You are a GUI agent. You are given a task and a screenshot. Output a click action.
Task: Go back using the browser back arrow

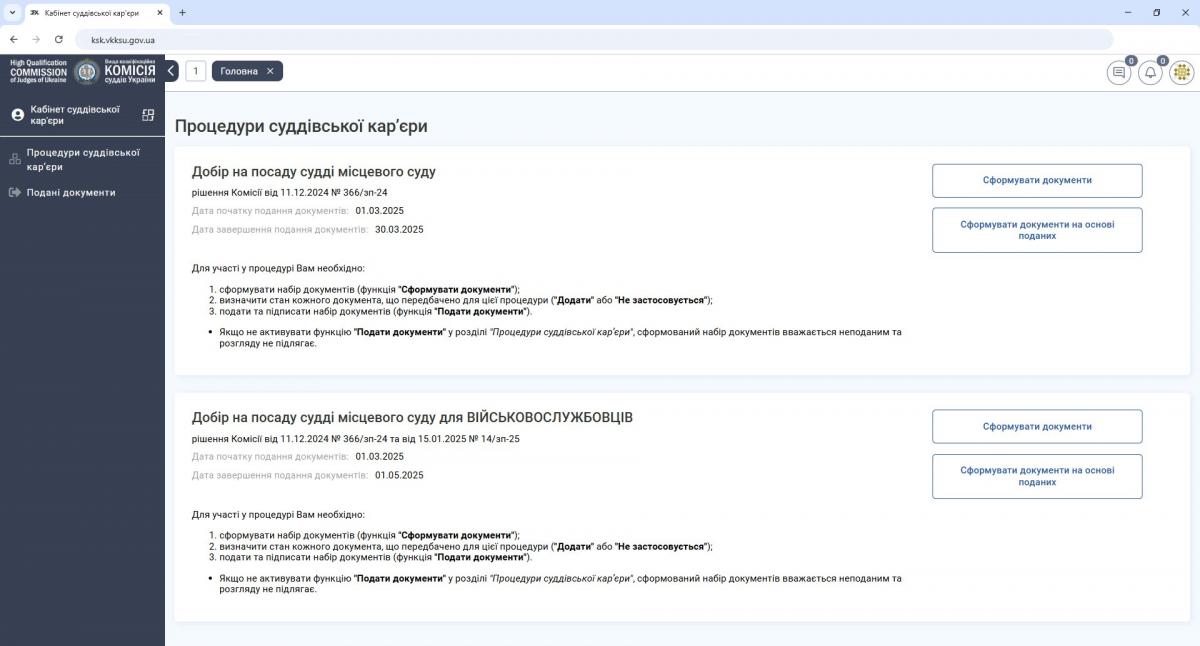tap(13, 39)
